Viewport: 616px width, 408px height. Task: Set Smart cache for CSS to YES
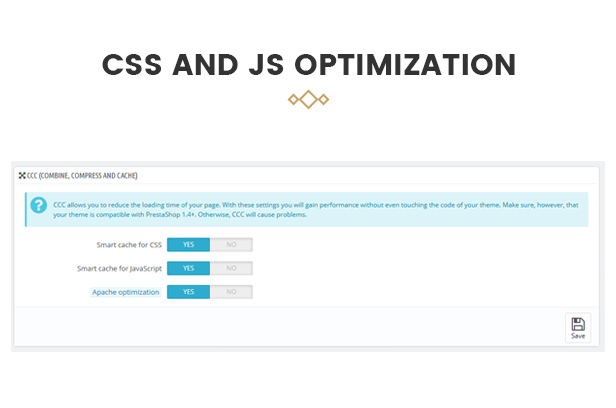point(188,244)
